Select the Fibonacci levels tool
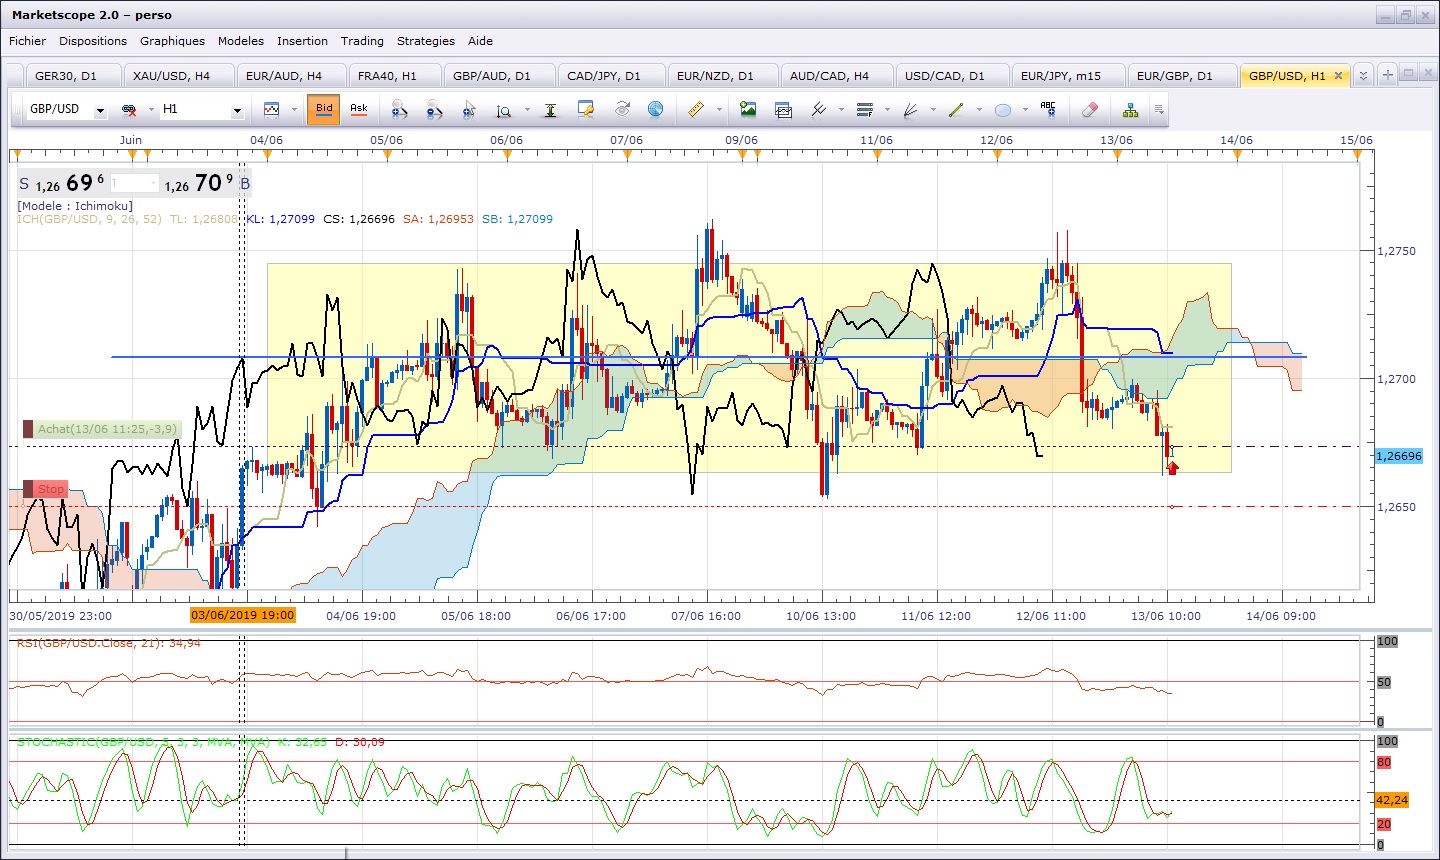Viewport: 1440px width, 860px height. coord(865,109)
